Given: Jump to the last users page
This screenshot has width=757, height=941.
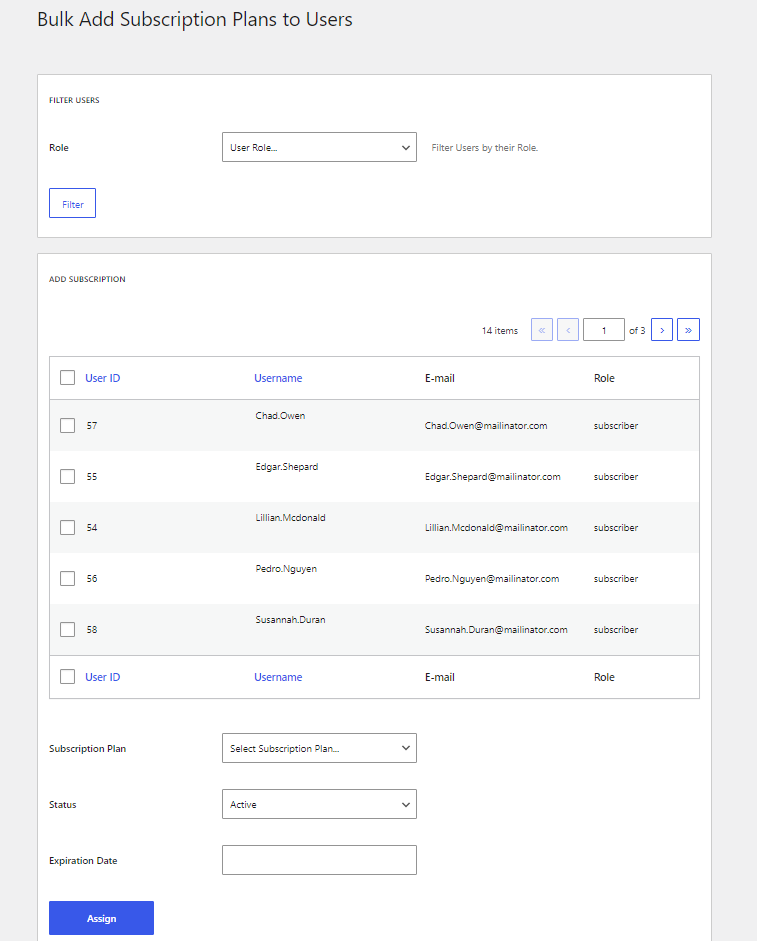Looking at the screenshot, I should 688,330.
